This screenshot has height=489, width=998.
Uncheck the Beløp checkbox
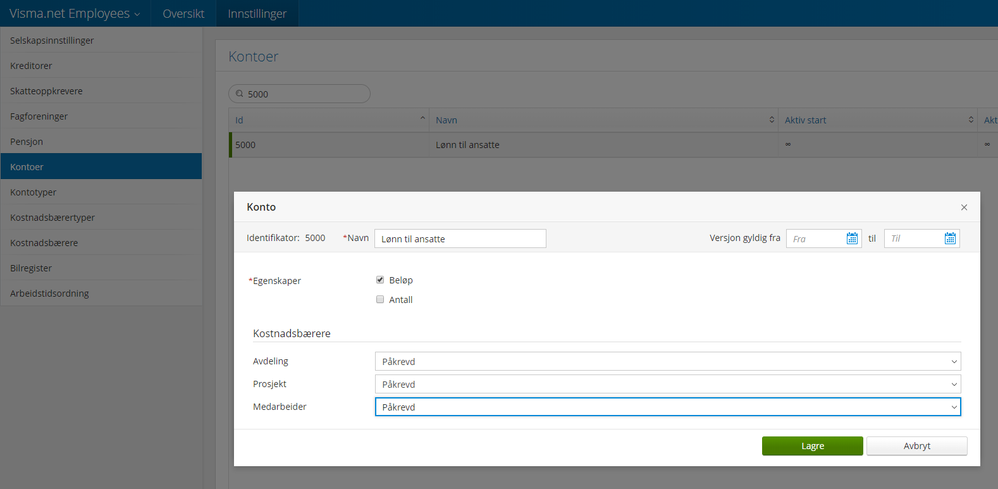pos(380,280)
